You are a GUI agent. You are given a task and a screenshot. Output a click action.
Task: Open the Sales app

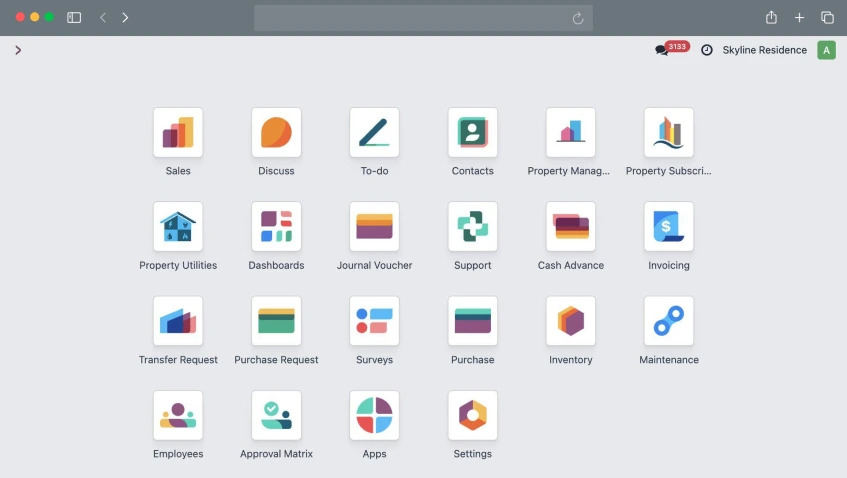pyautogui.click(x=178, y=133)
